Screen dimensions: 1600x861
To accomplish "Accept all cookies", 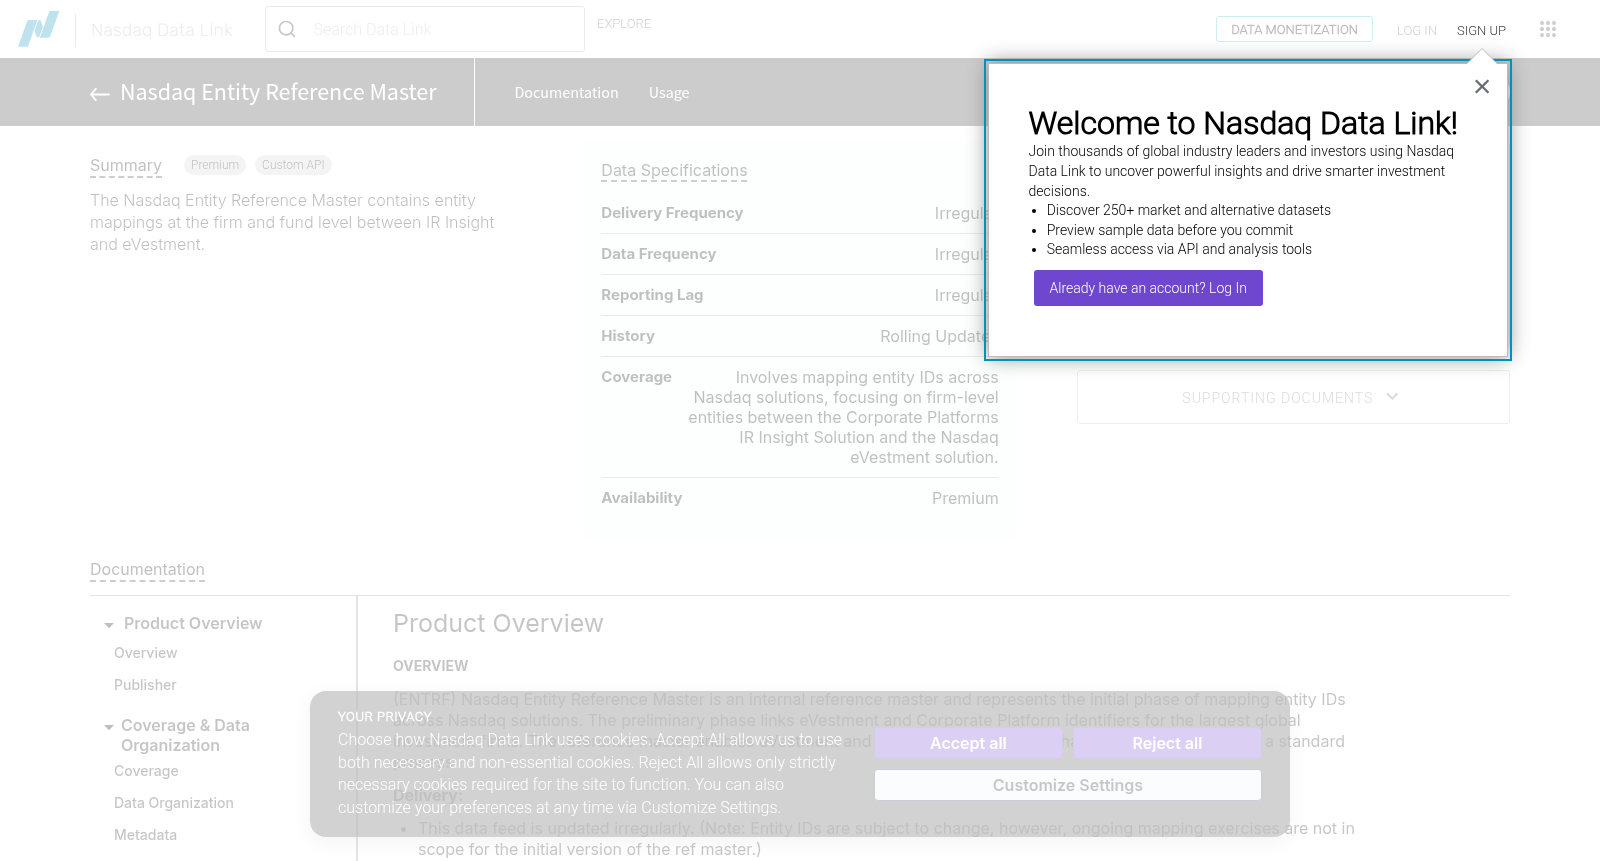I will click(x=968, y=743).
